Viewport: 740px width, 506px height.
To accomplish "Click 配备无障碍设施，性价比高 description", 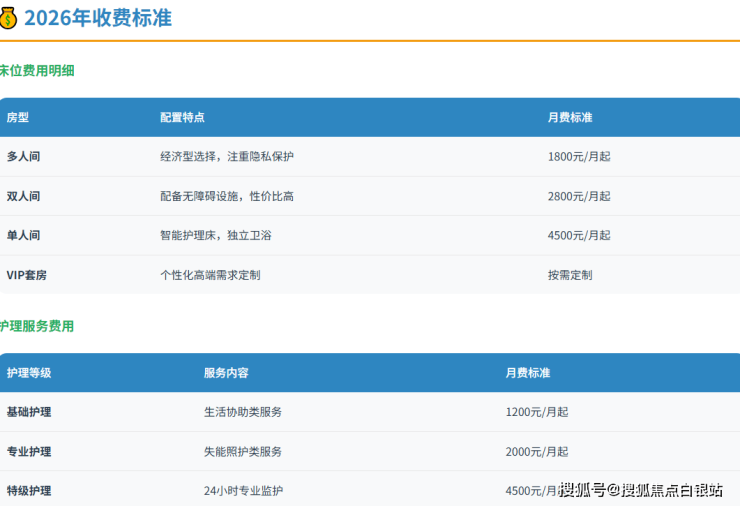I will (x=227, y=196).
